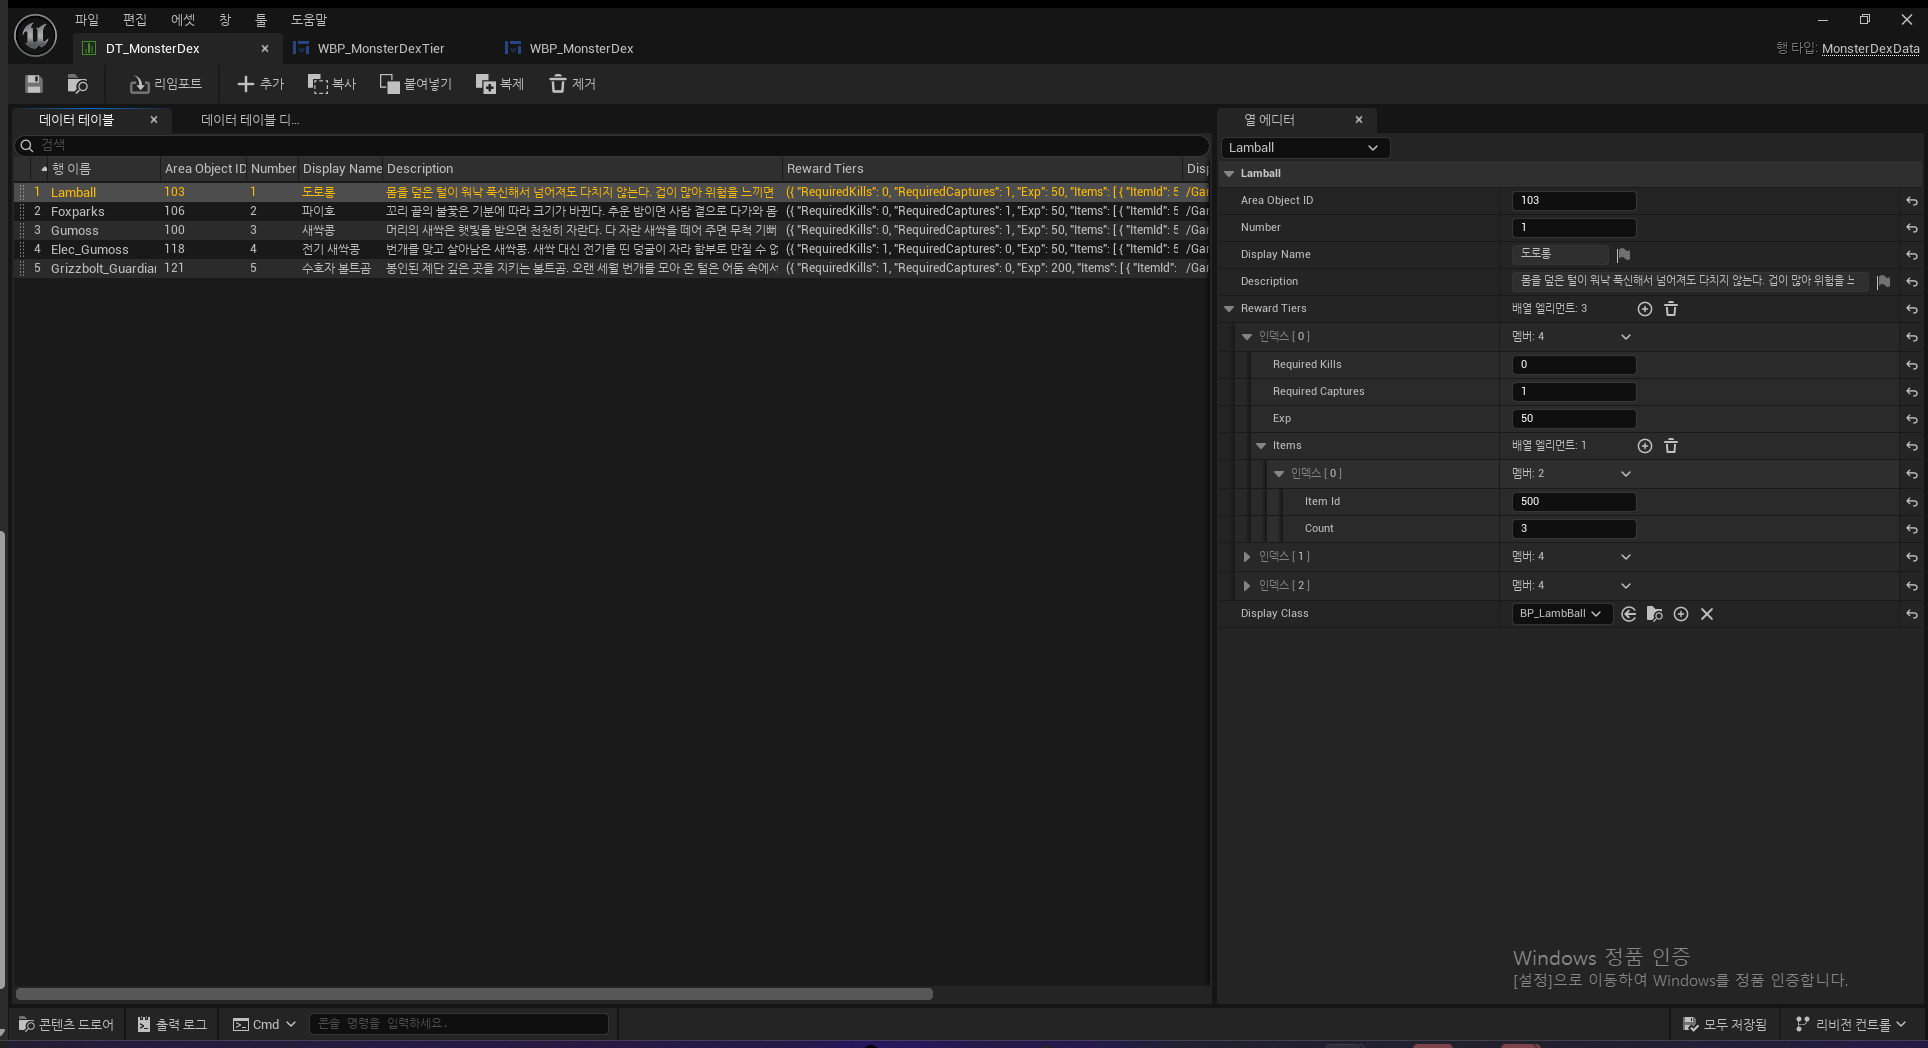Expand the 인덱스 [1] reward tier
The width and height of the screenshot is (1928, 1048).
[1247, 557]
